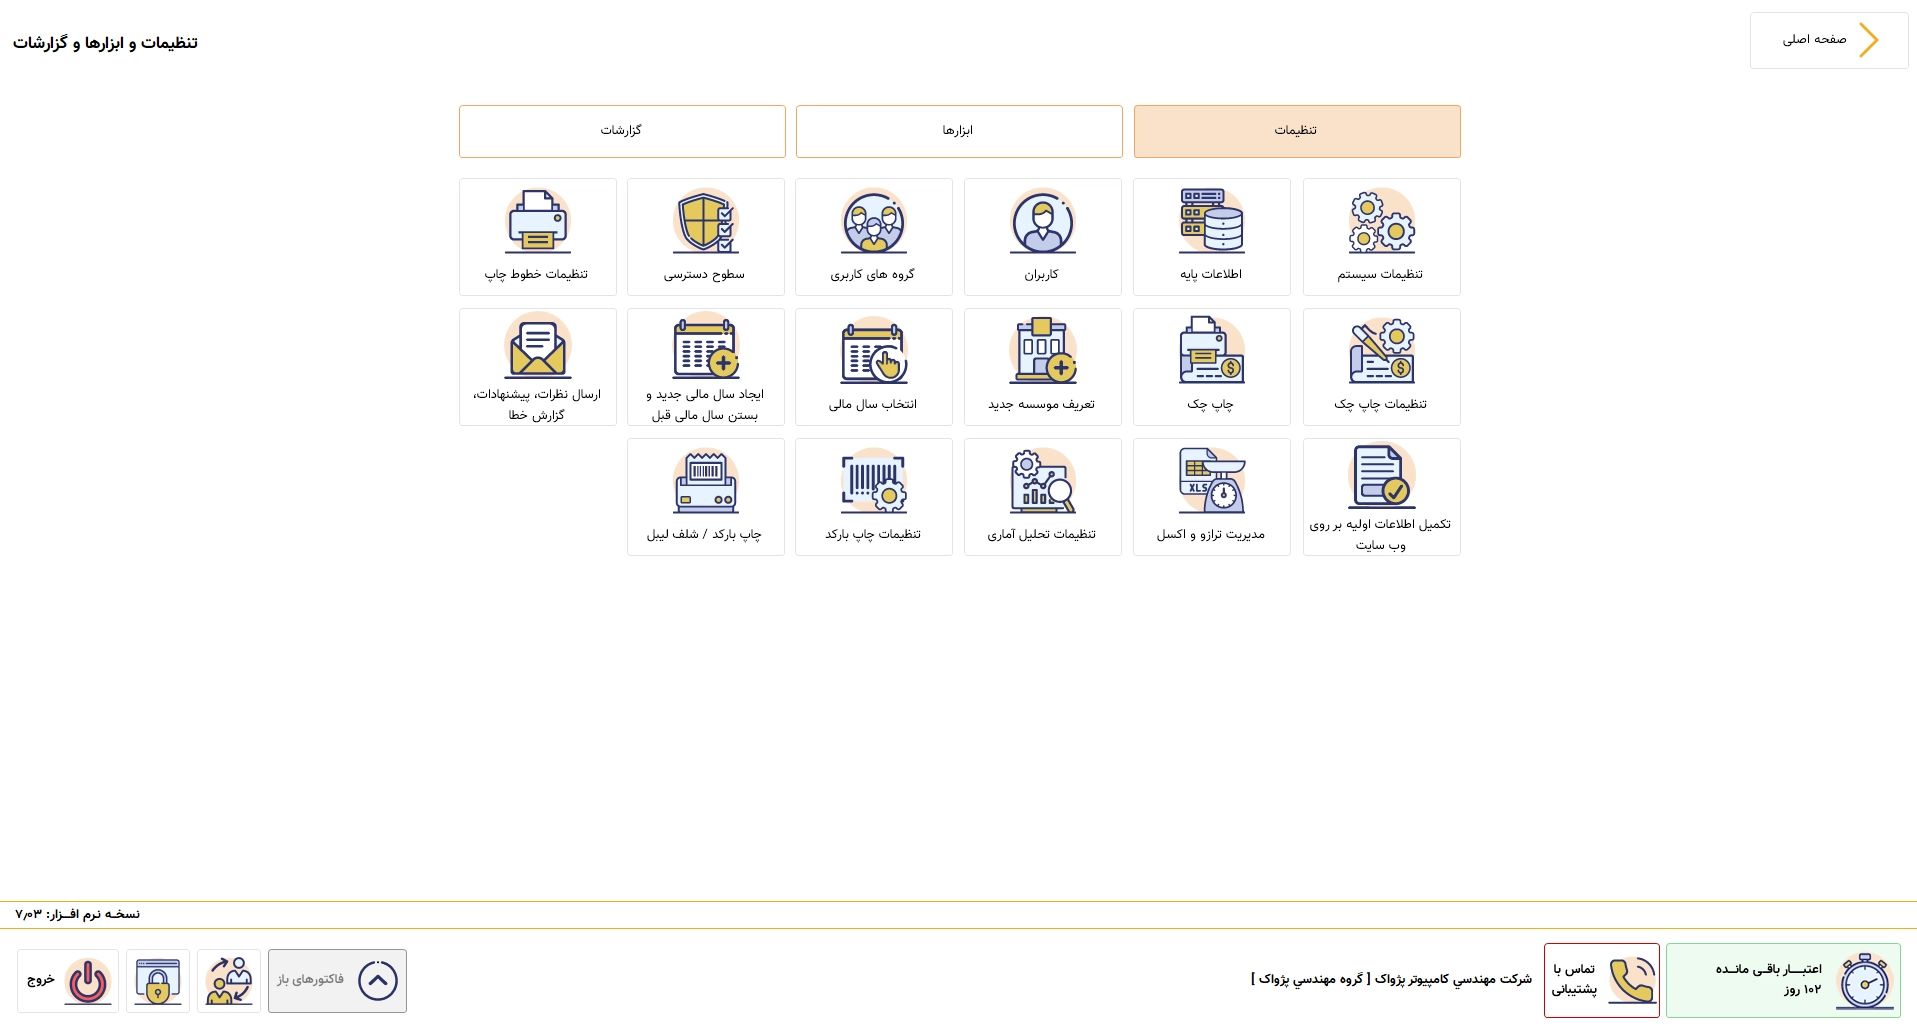
Task: Click the phone support (تماس با پشتیبانی) icon
Action: pos(1632,980)
